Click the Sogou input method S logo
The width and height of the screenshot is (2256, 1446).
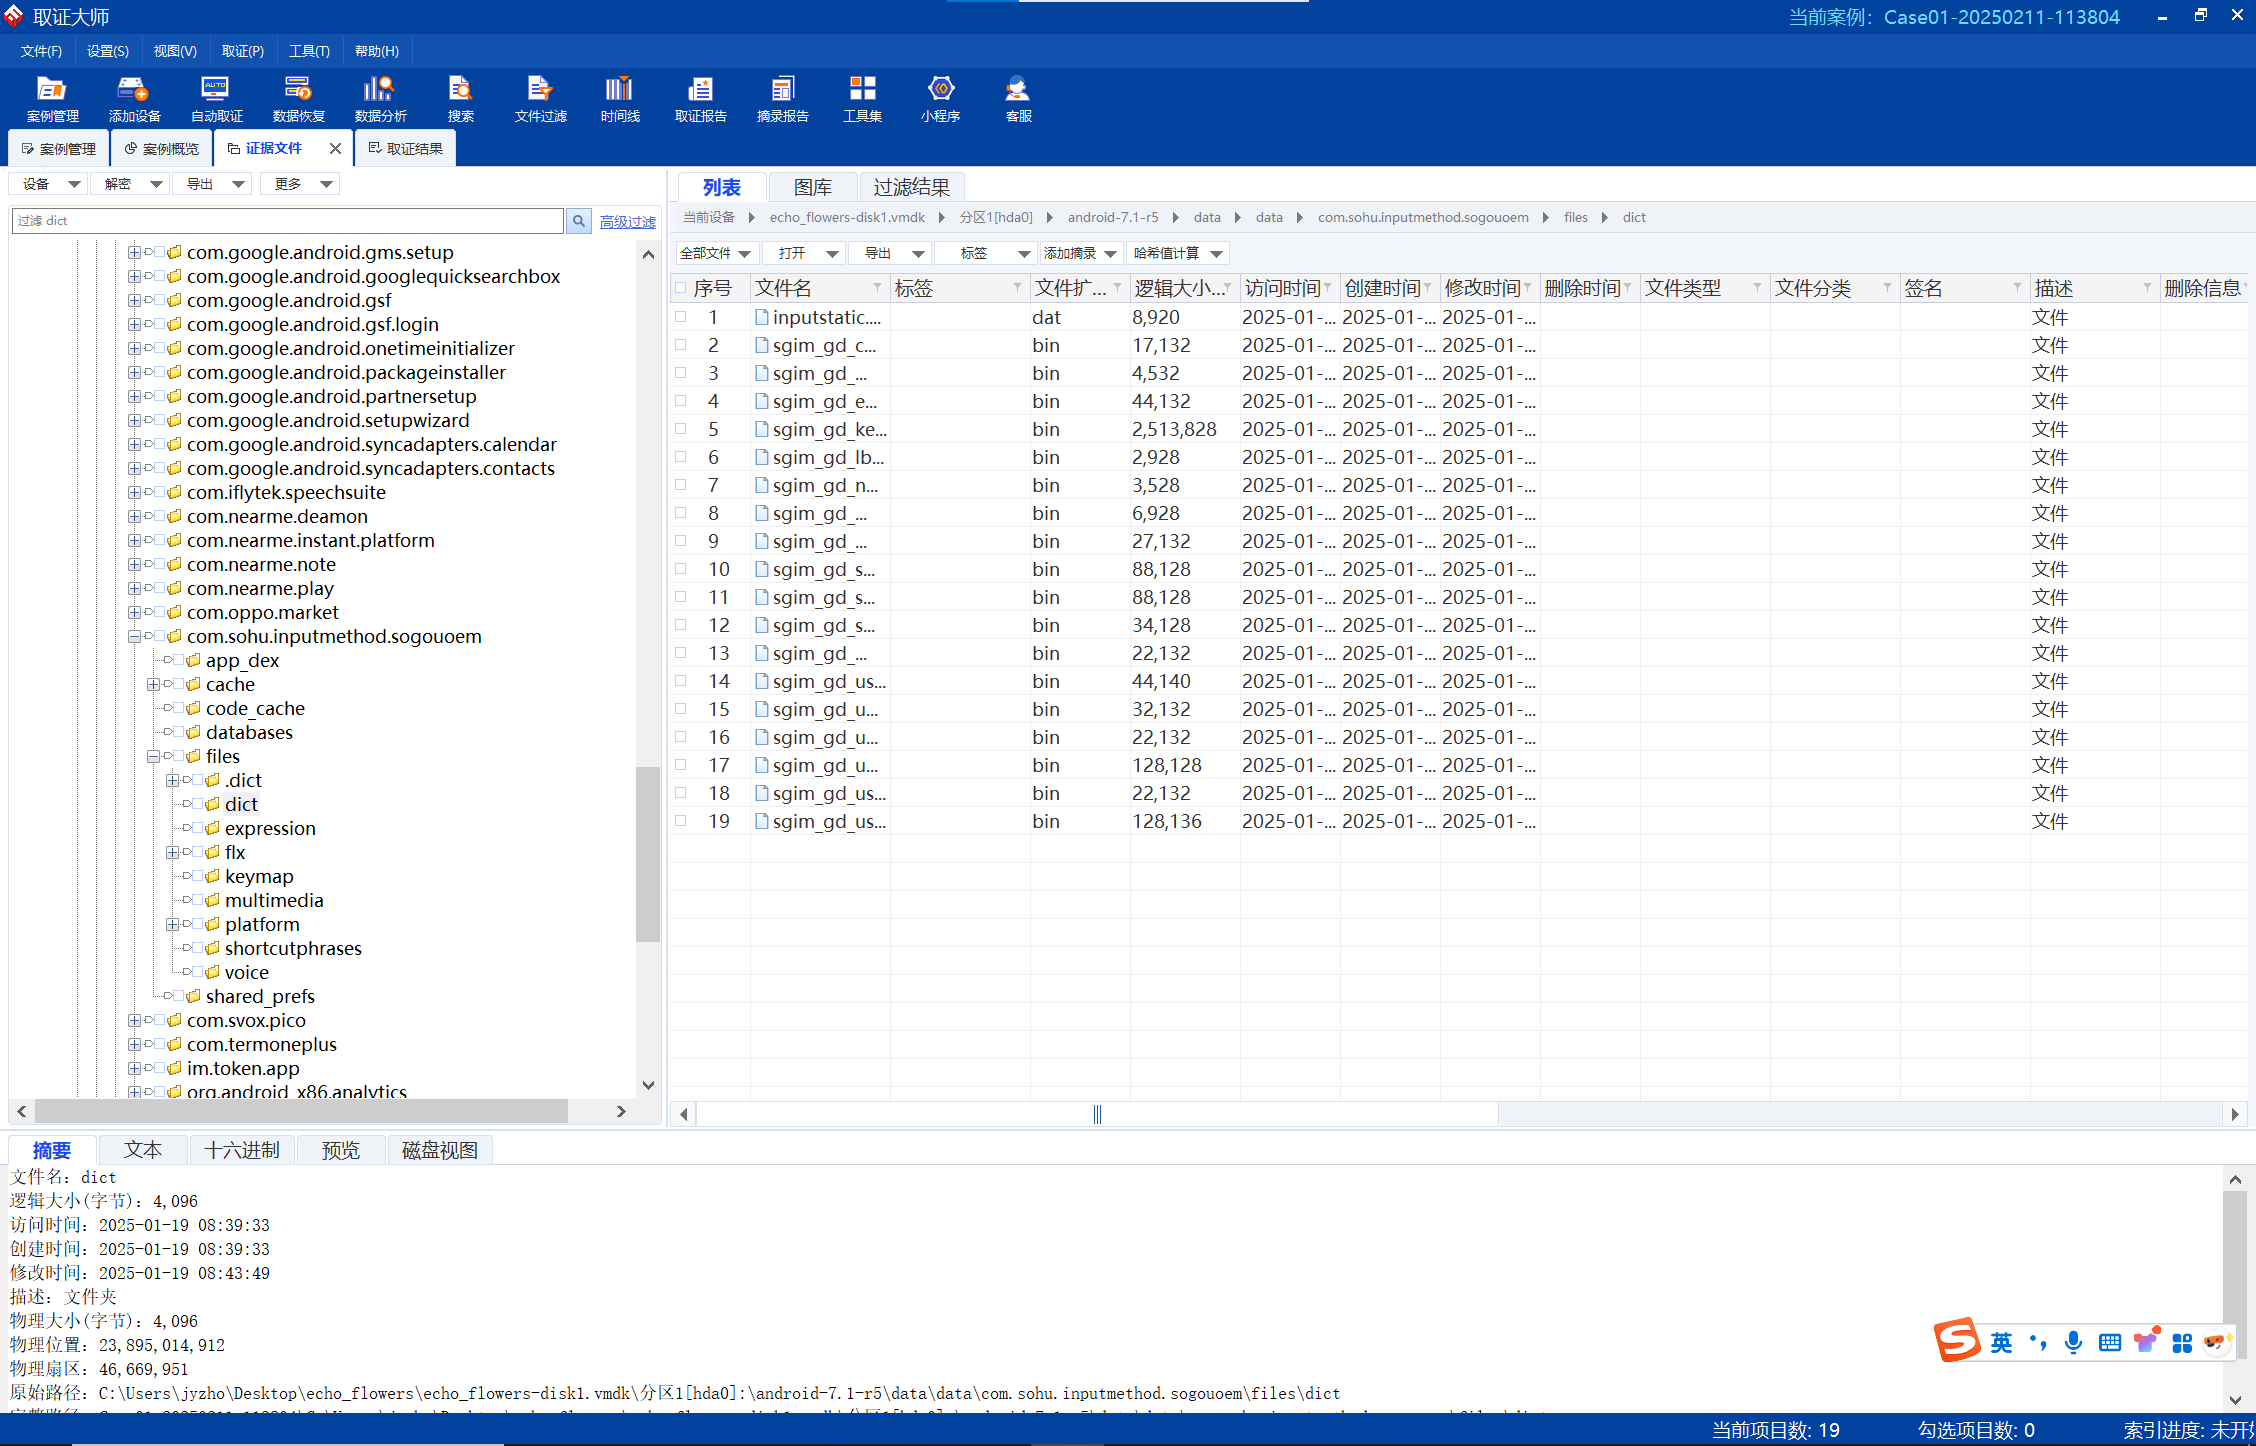tap(1956, 1340)
